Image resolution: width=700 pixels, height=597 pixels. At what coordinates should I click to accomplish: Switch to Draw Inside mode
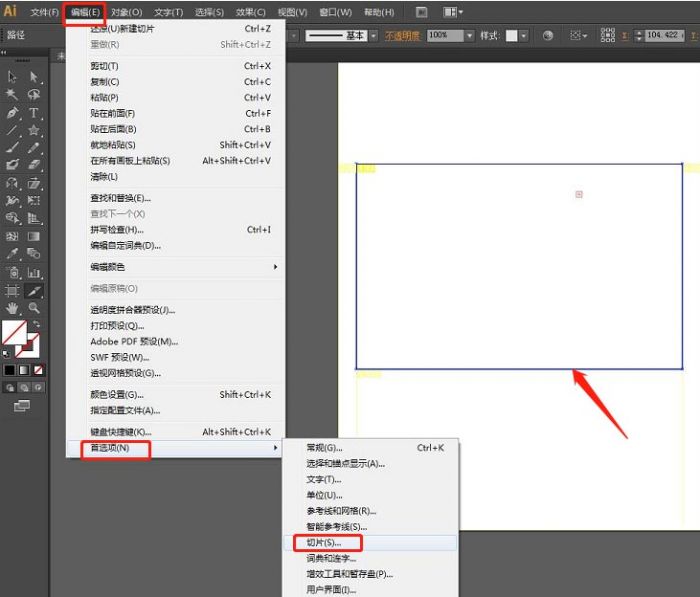coord(38,388)
